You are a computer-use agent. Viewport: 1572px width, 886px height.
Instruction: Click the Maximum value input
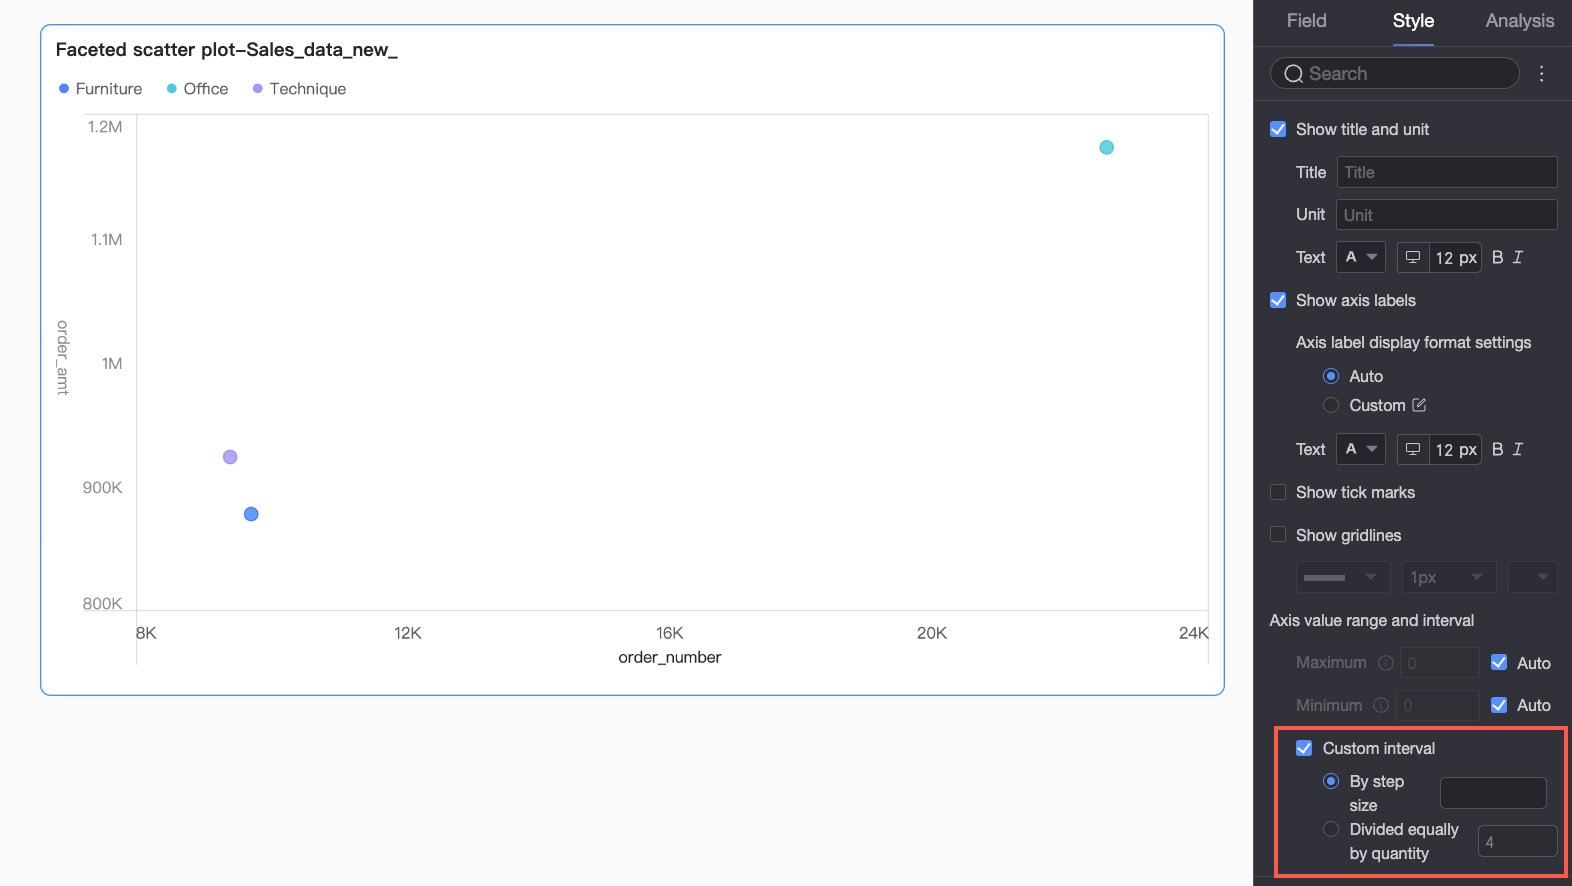pos(1439,663)
